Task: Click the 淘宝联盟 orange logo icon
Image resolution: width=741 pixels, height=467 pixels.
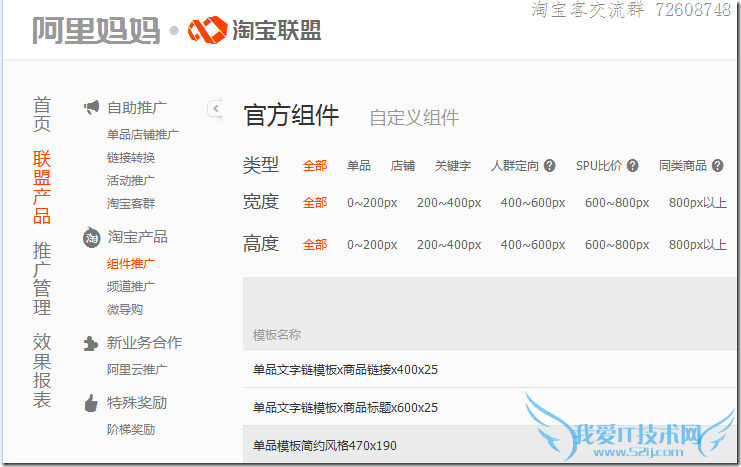Action: (207, 30)
